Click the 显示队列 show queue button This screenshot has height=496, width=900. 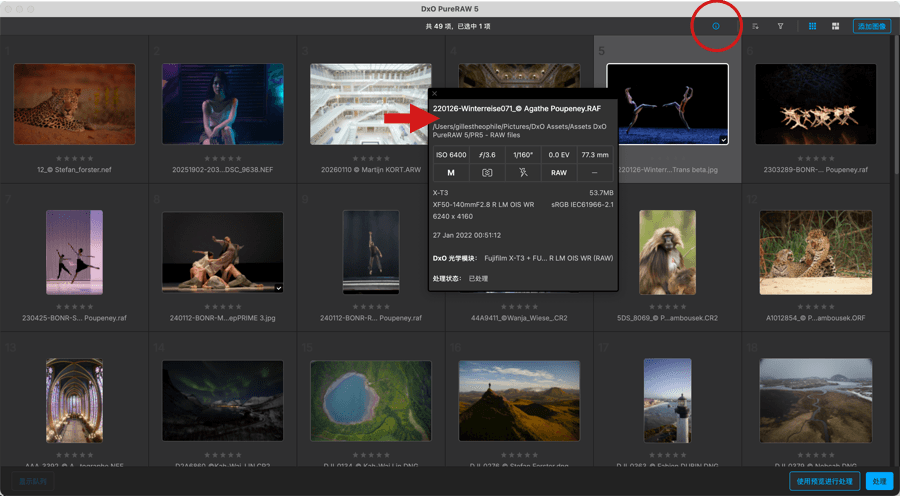(x=33, y=481)
